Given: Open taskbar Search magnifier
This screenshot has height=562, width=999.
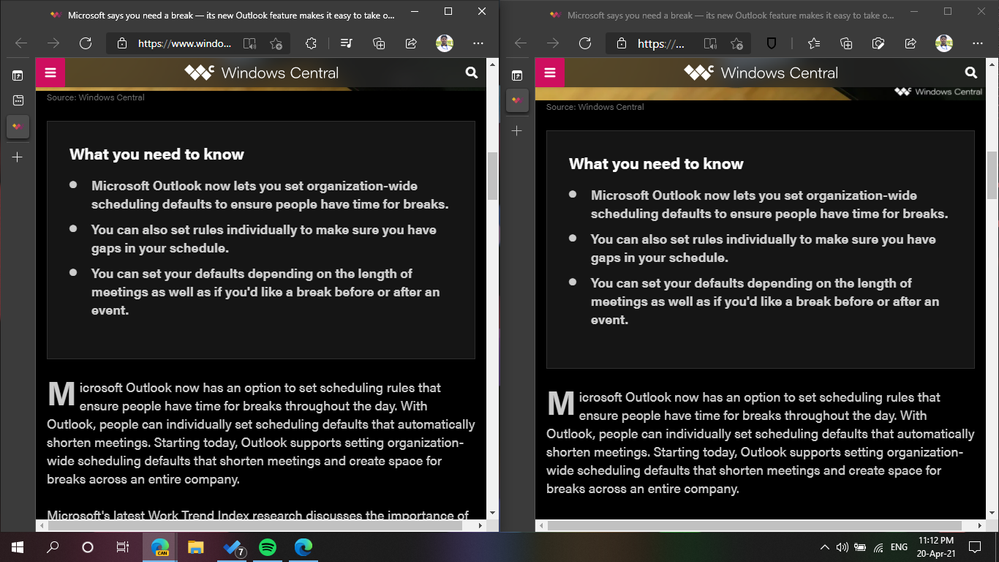Looking at the screenshot, I should [x=53, y=547].
